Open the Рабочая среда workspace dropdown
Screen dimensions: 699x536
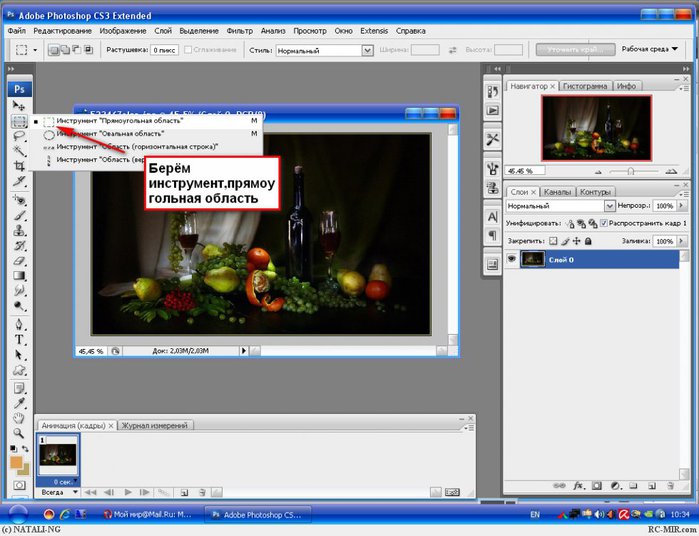coord(650,49)
